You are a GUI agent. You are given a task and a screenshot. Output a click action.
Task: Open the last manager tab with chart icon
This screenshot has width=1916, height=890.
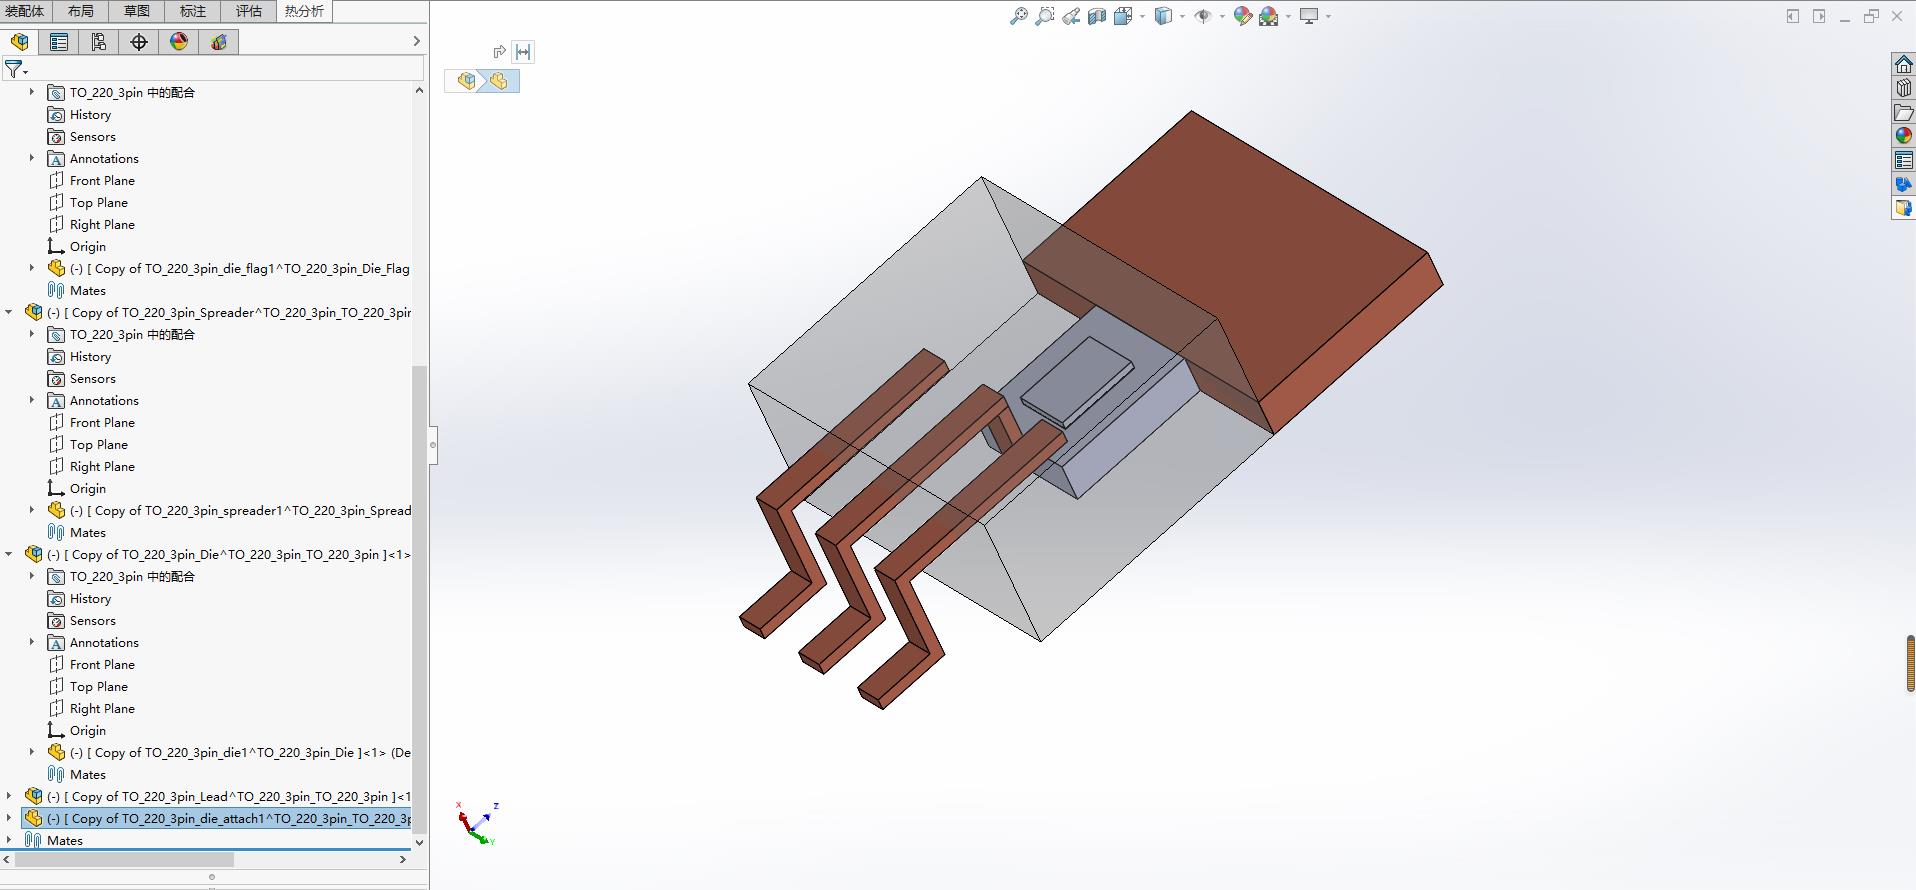click(x=219, y=41)
